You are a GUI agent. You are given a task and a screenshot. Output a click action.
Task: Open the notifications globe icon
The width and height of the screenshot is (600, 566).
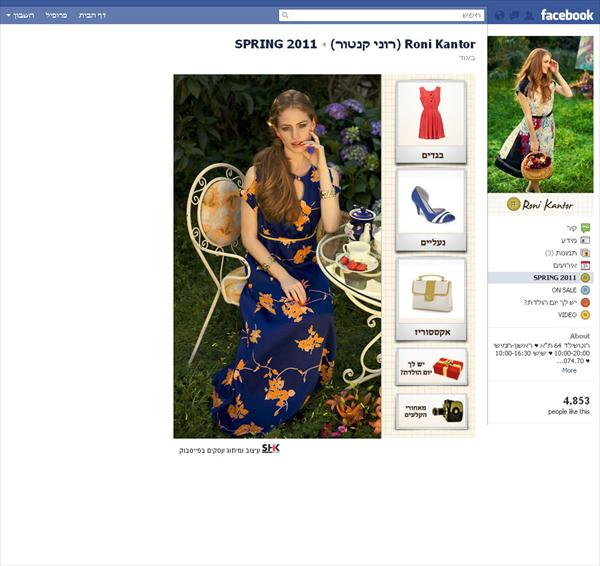pyautogui.click(x=500, y=15)
